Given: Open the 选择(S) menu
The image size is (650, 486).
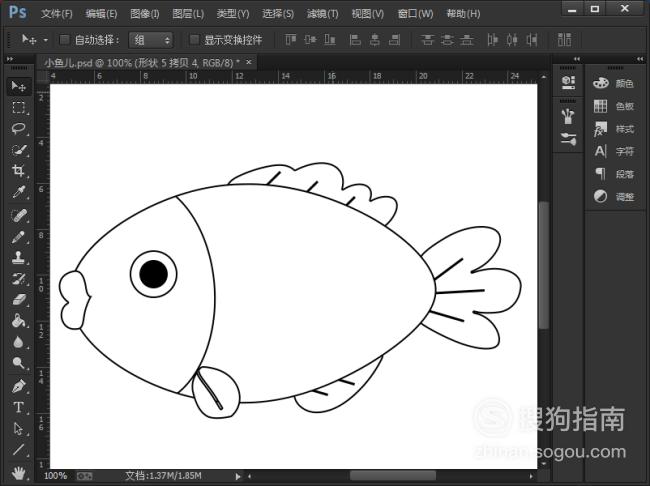Looking at the screenshot, I should (x=278, y=14).
